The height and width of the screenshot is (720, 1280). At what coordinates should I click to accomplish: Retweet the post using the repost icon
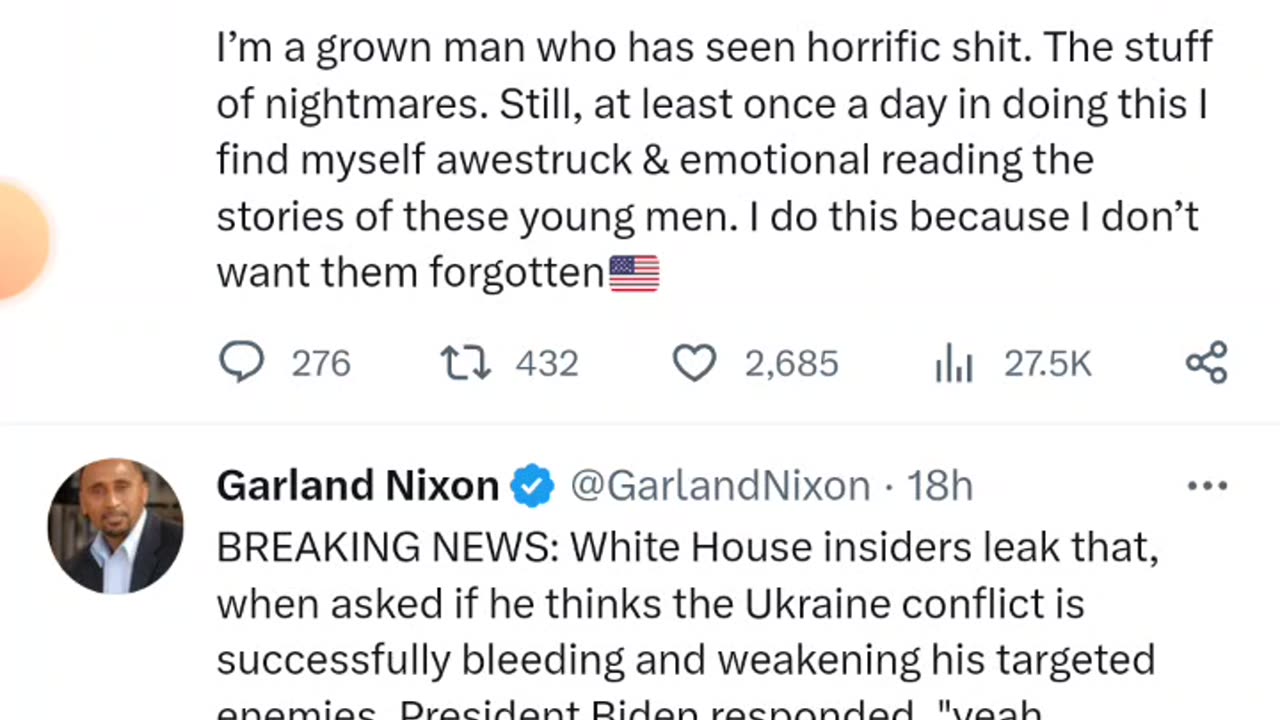point(466,363)
